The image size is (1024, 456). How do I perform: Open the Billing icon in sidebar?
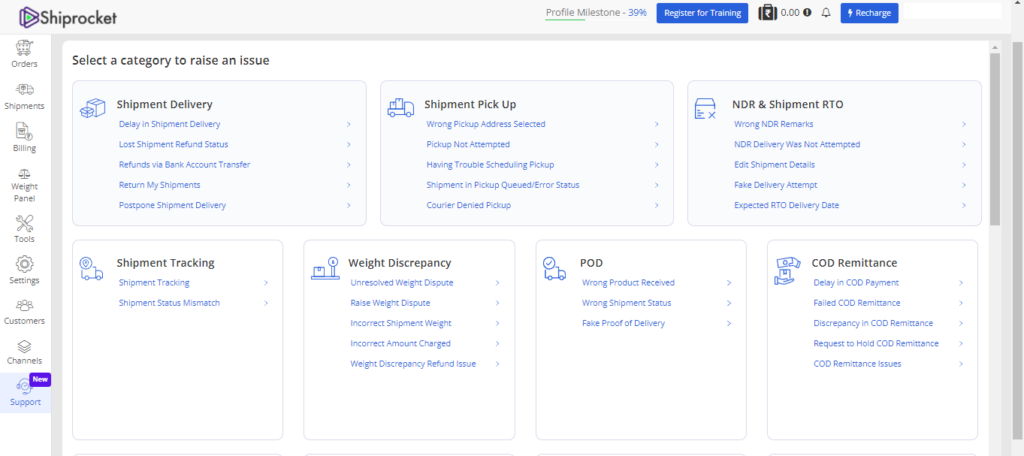pyautogui.click(x=25, y=131)
